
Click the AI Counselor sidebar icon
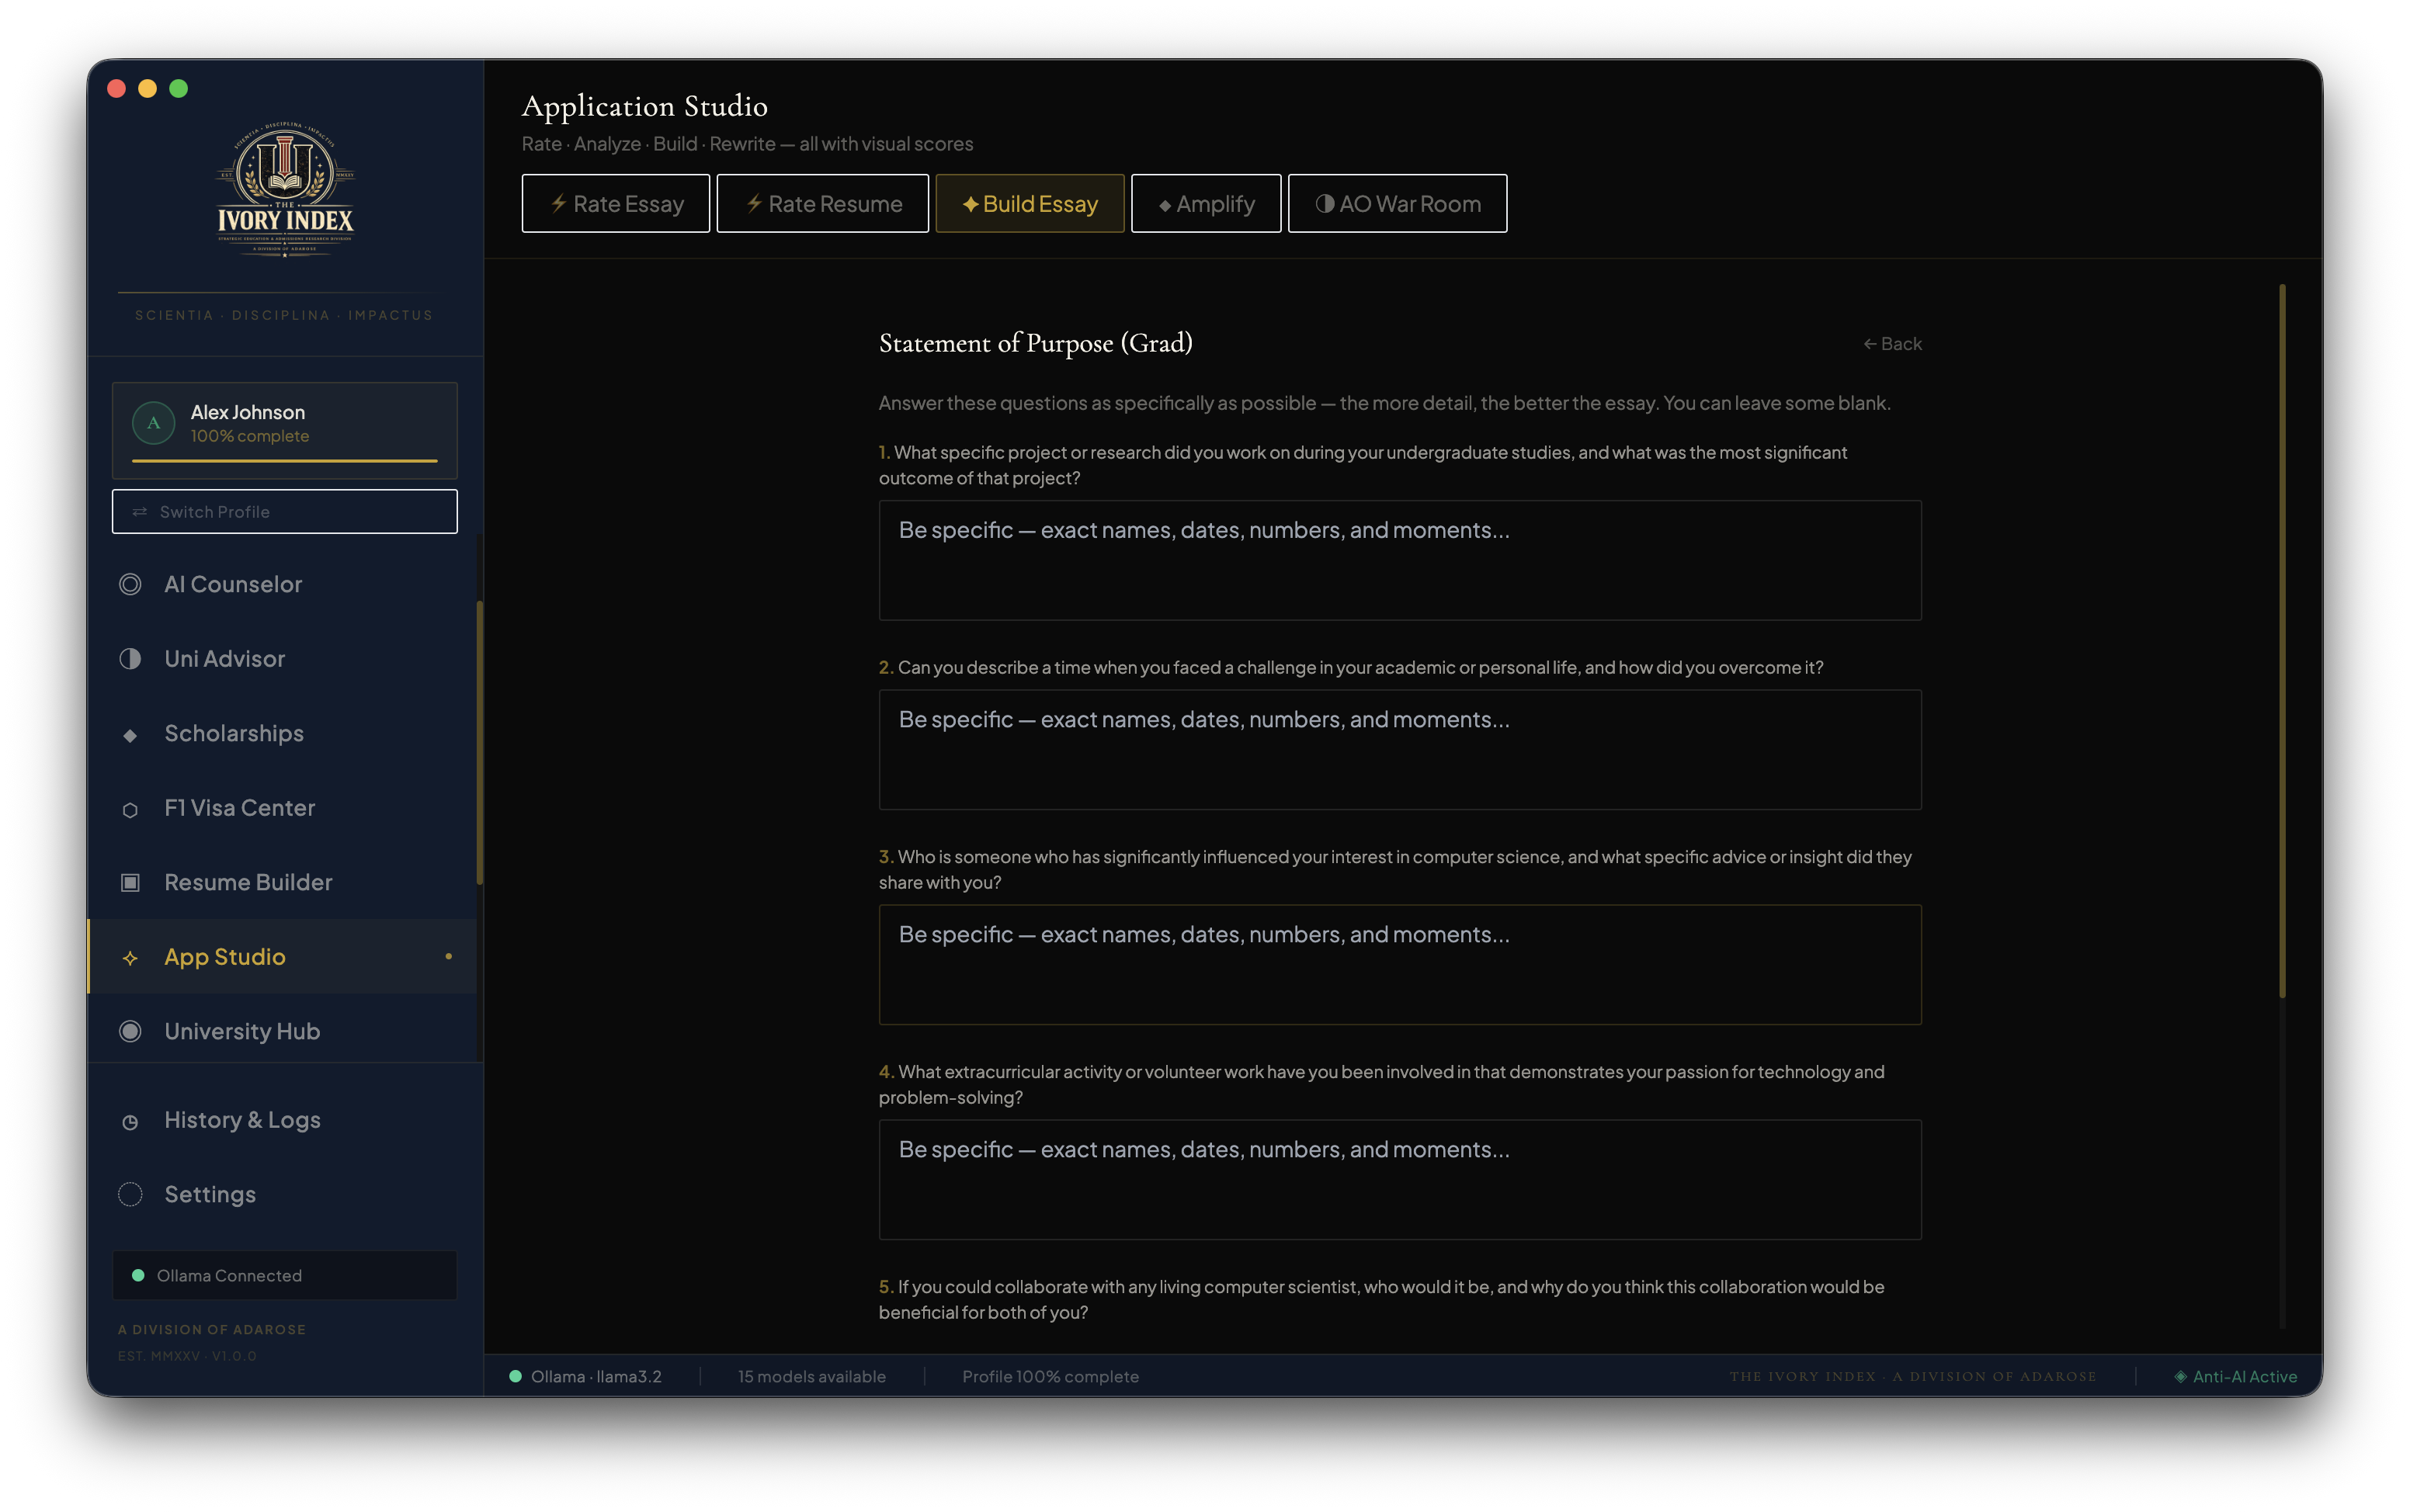tap(130, 584)
